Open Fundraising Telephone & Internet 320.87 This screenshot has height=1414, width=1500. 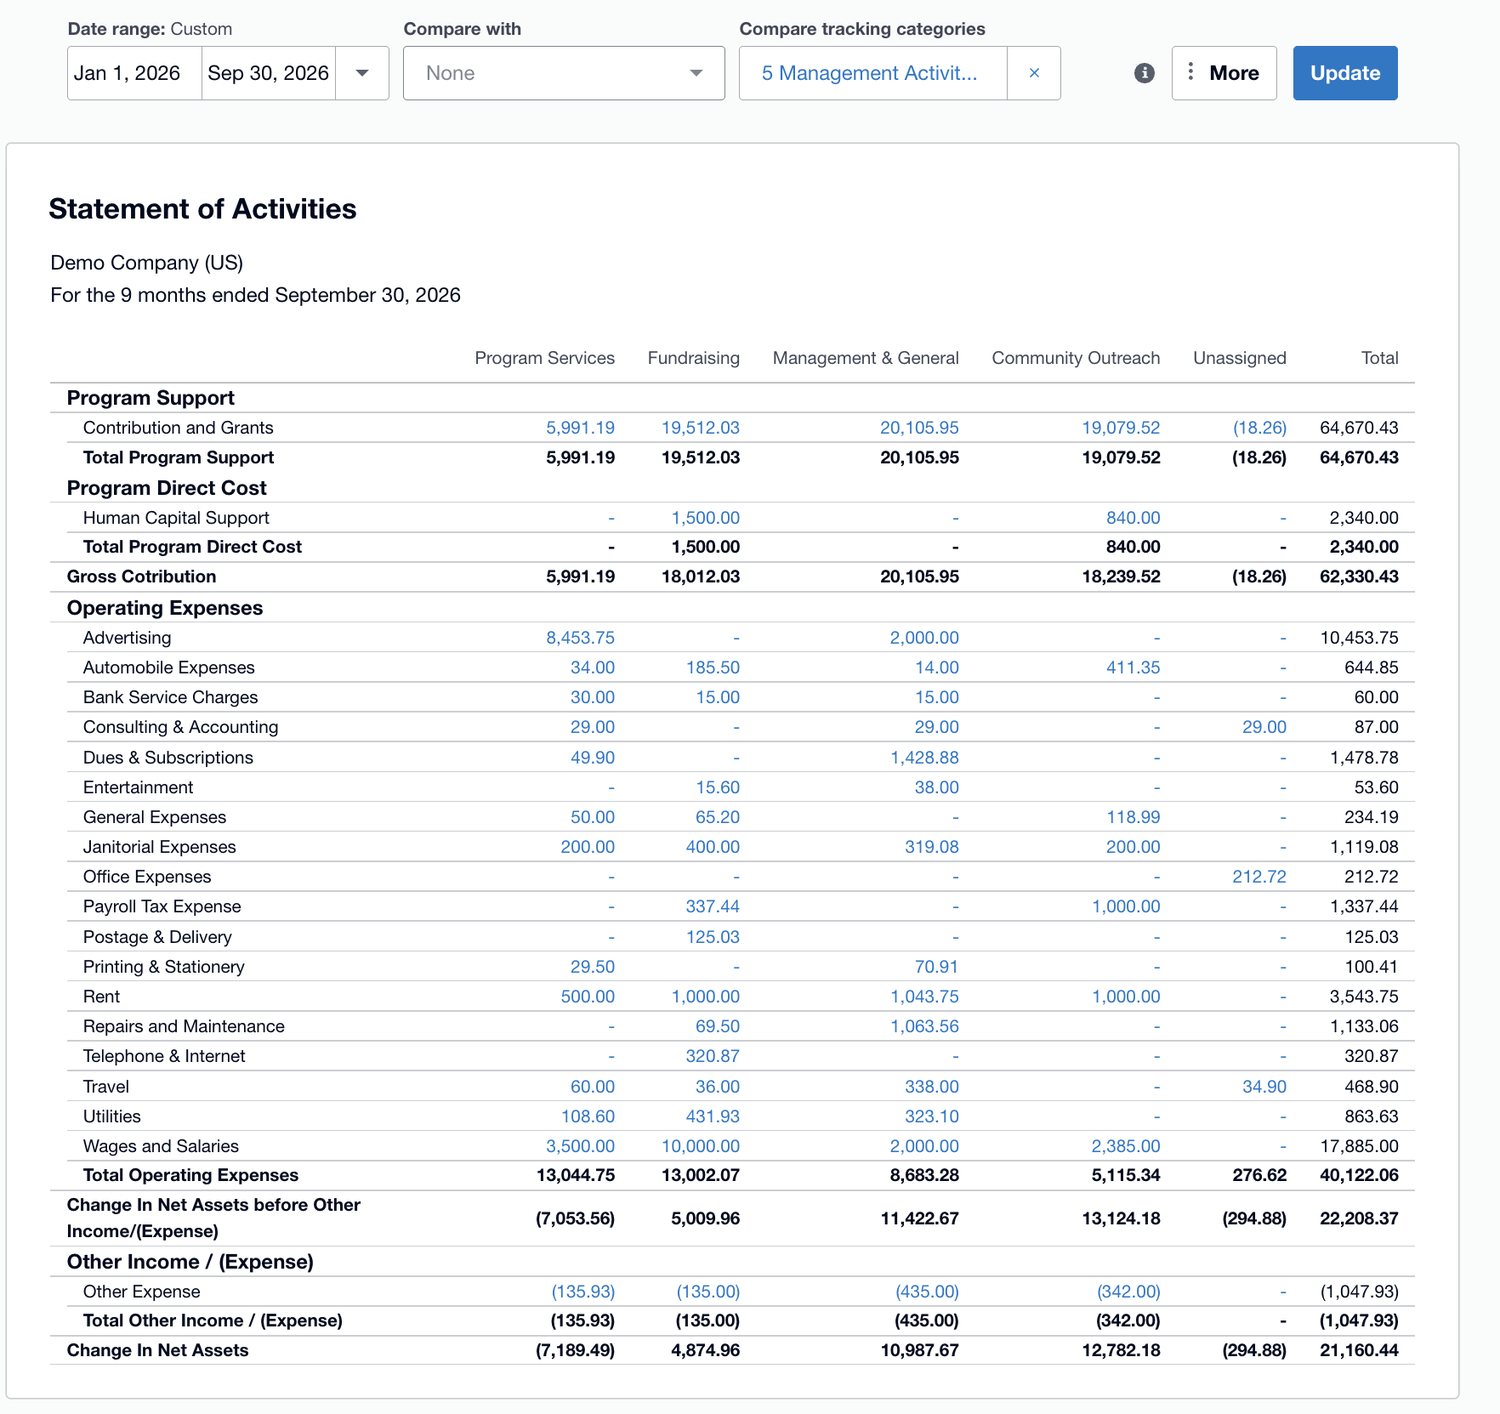click(712, 1056)
